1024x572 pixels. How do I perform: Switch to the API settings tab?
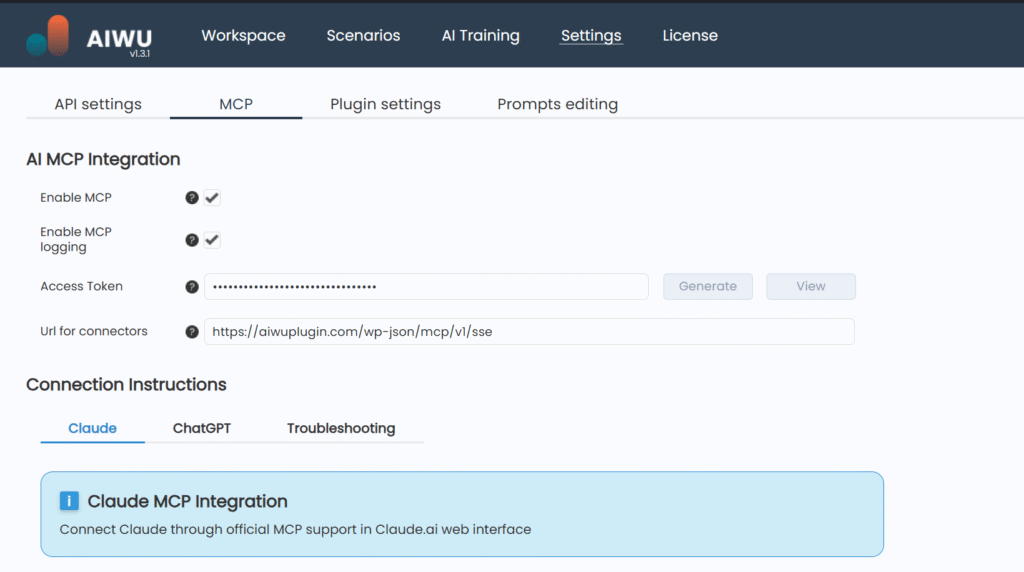[98, 104]
